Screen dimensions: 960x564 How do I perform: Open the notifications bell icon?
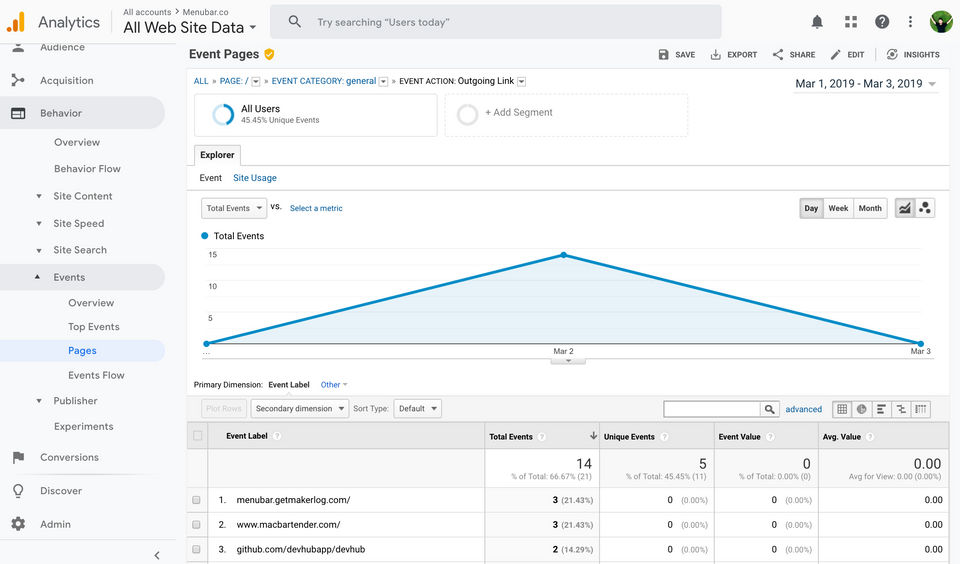click(817, 22)
